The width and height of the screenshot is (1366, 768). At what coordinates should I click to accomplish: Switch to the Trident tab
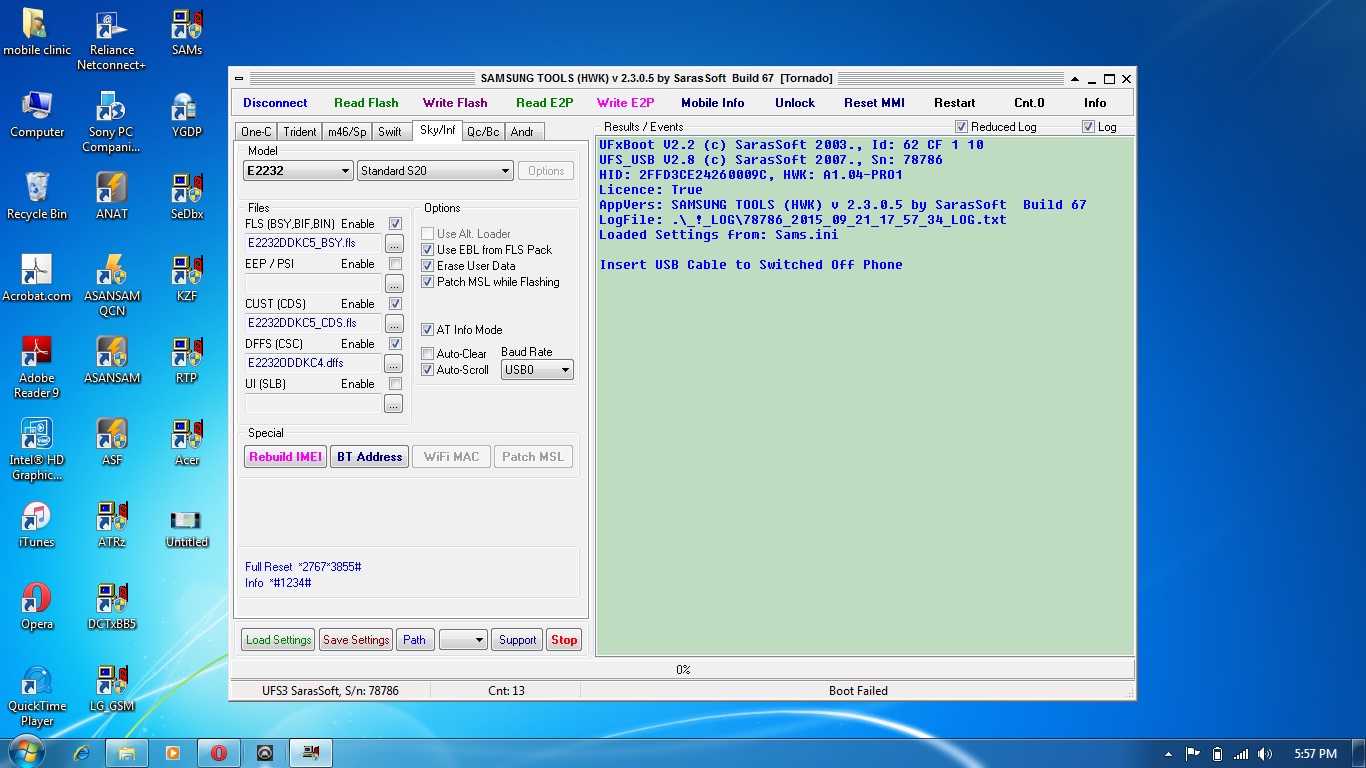pos(299,132)
